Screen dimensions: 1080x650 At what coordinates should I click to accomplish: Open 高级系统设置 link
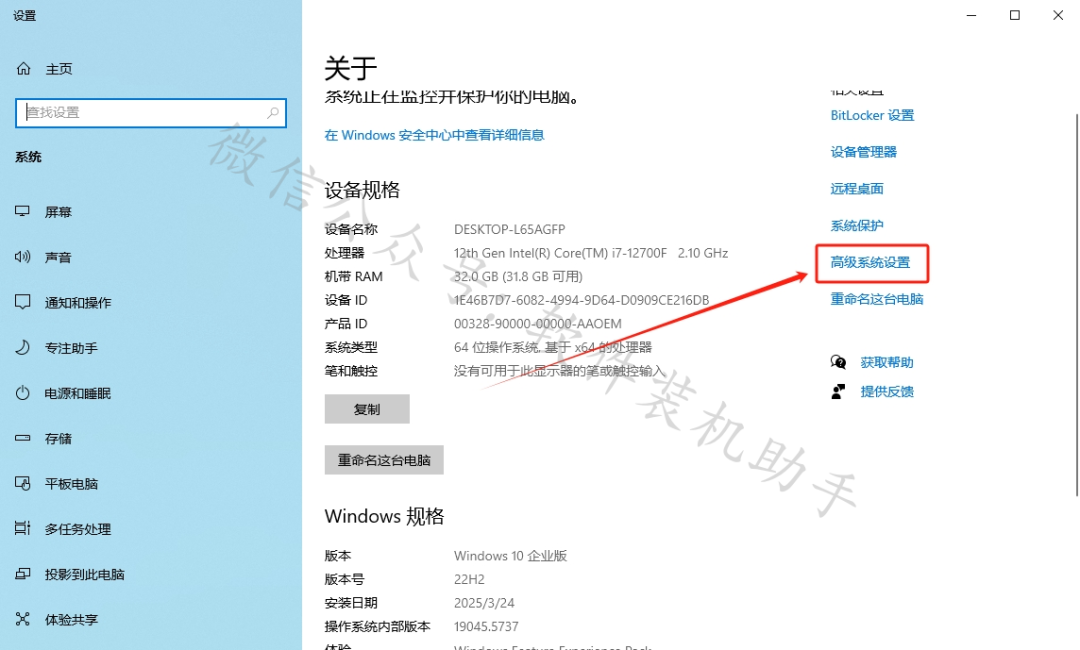click(x=870, y=262)
